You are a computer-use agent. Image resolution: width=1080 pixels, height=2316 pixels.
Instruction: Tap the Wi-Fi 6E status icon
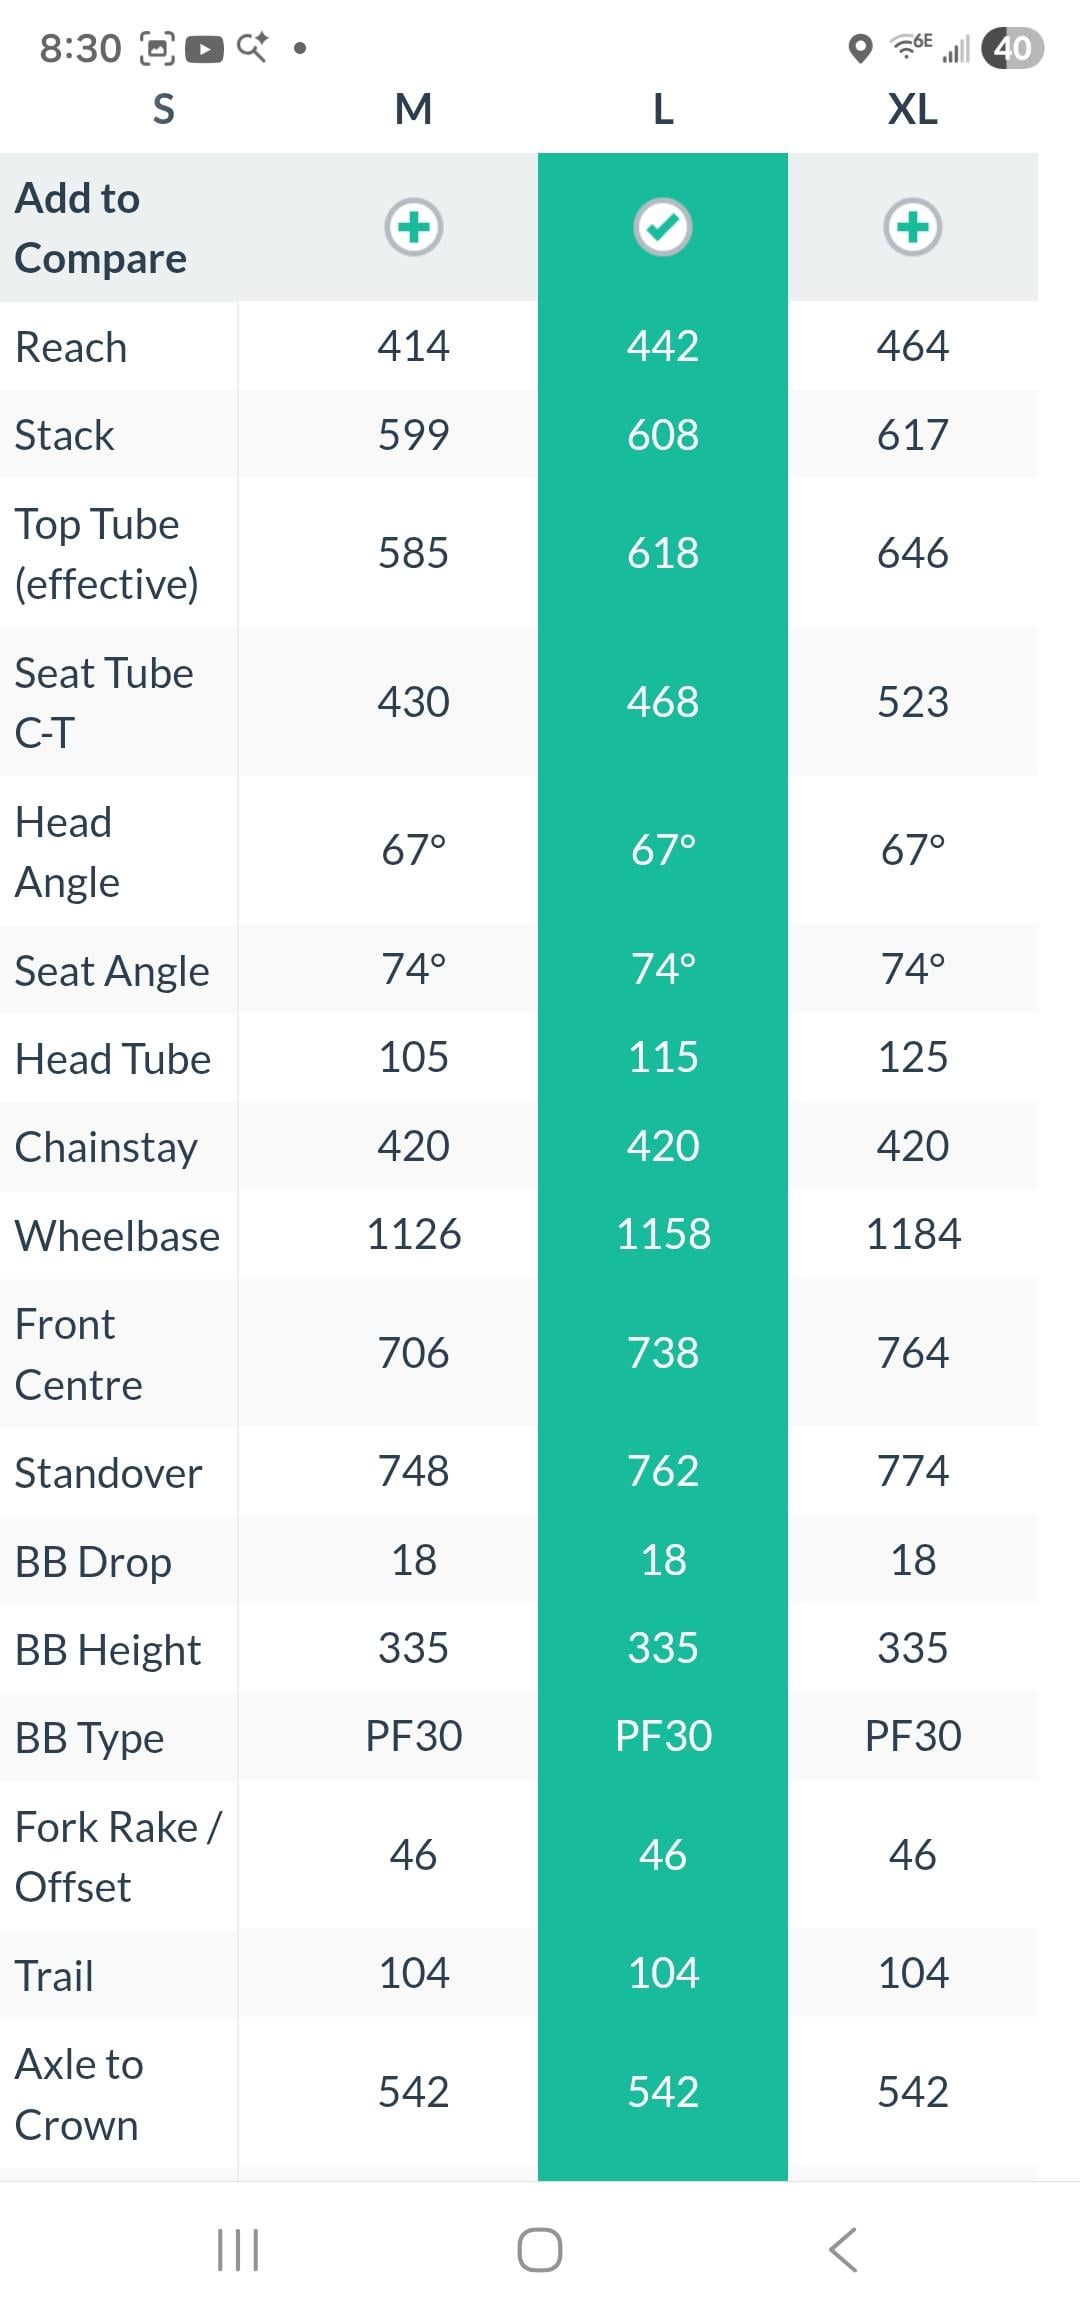click(x=911, y=46)
